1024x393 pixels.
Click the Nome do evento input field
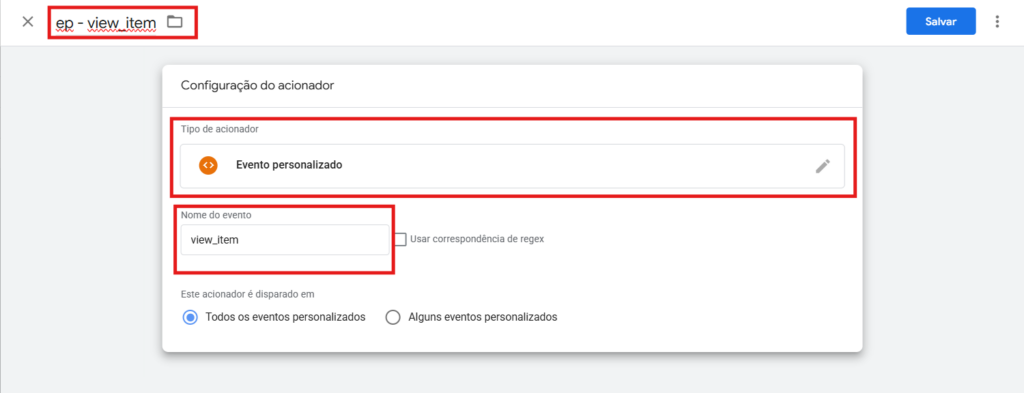coord(285,240)
